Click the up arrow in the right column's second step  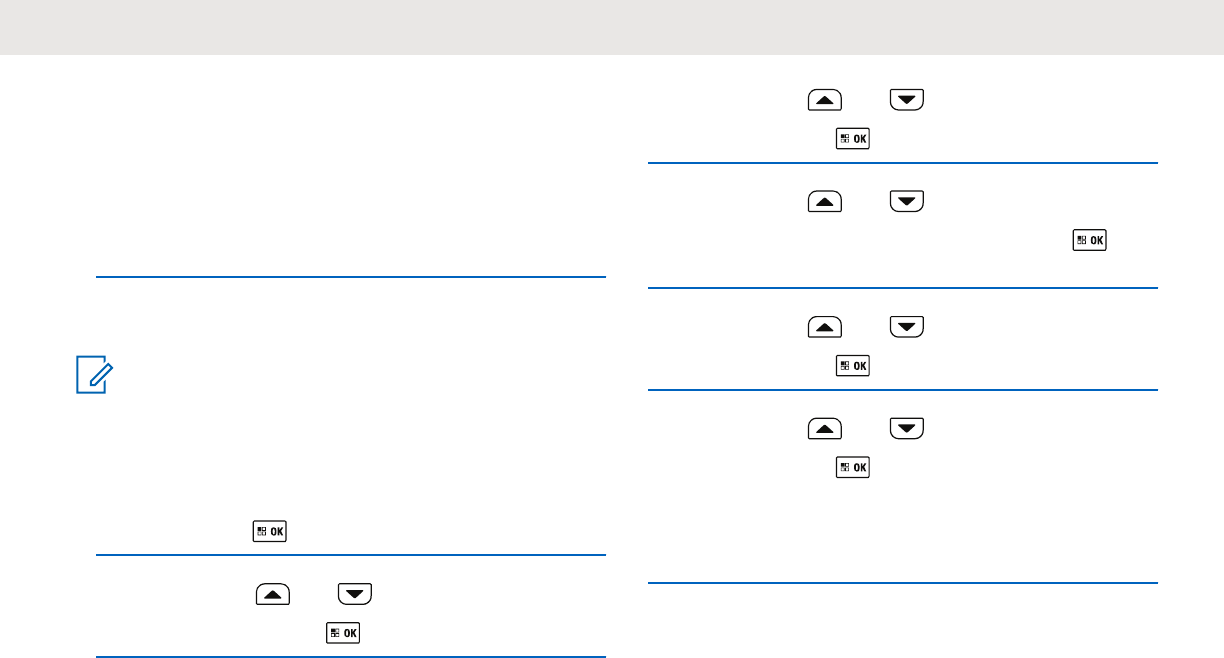click(825, 203)
